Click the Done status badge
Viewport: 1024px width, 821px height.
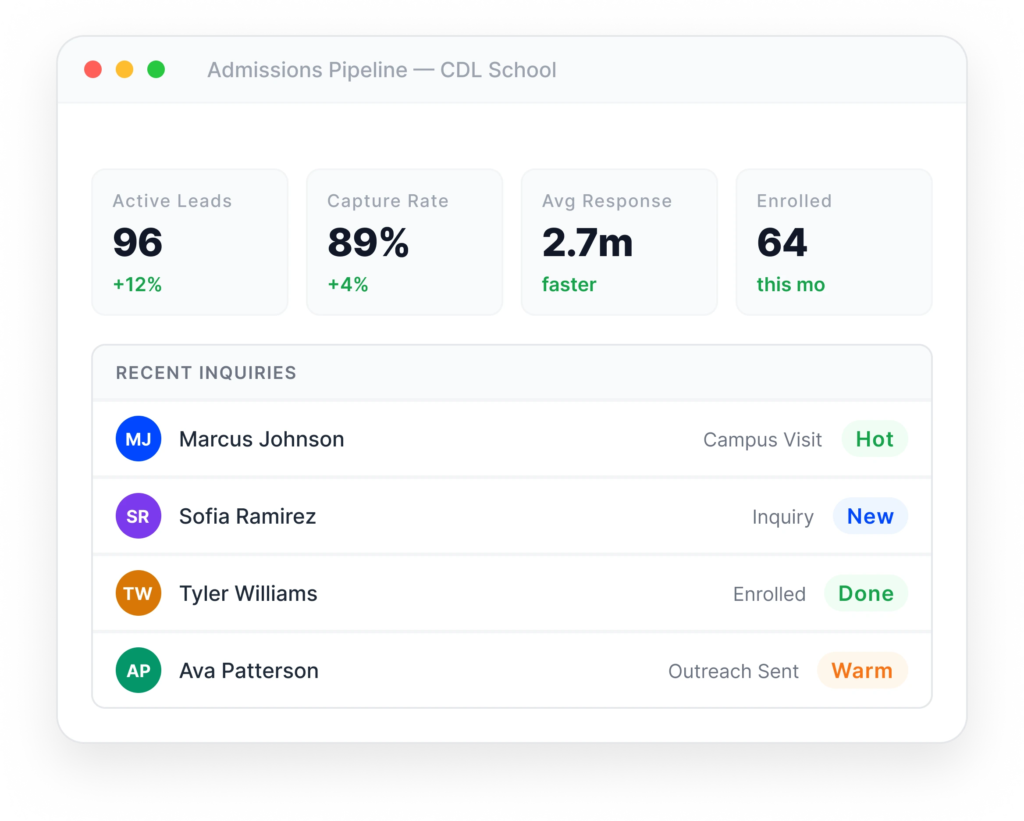click(865, 593)
